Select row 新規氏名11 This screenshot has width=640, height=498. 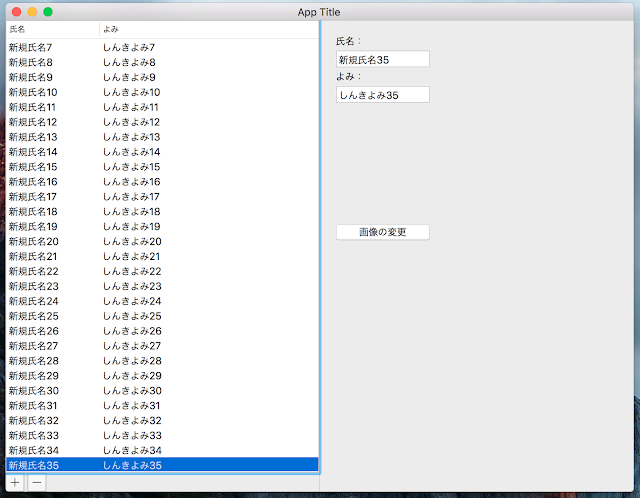[x=162, y=107]
